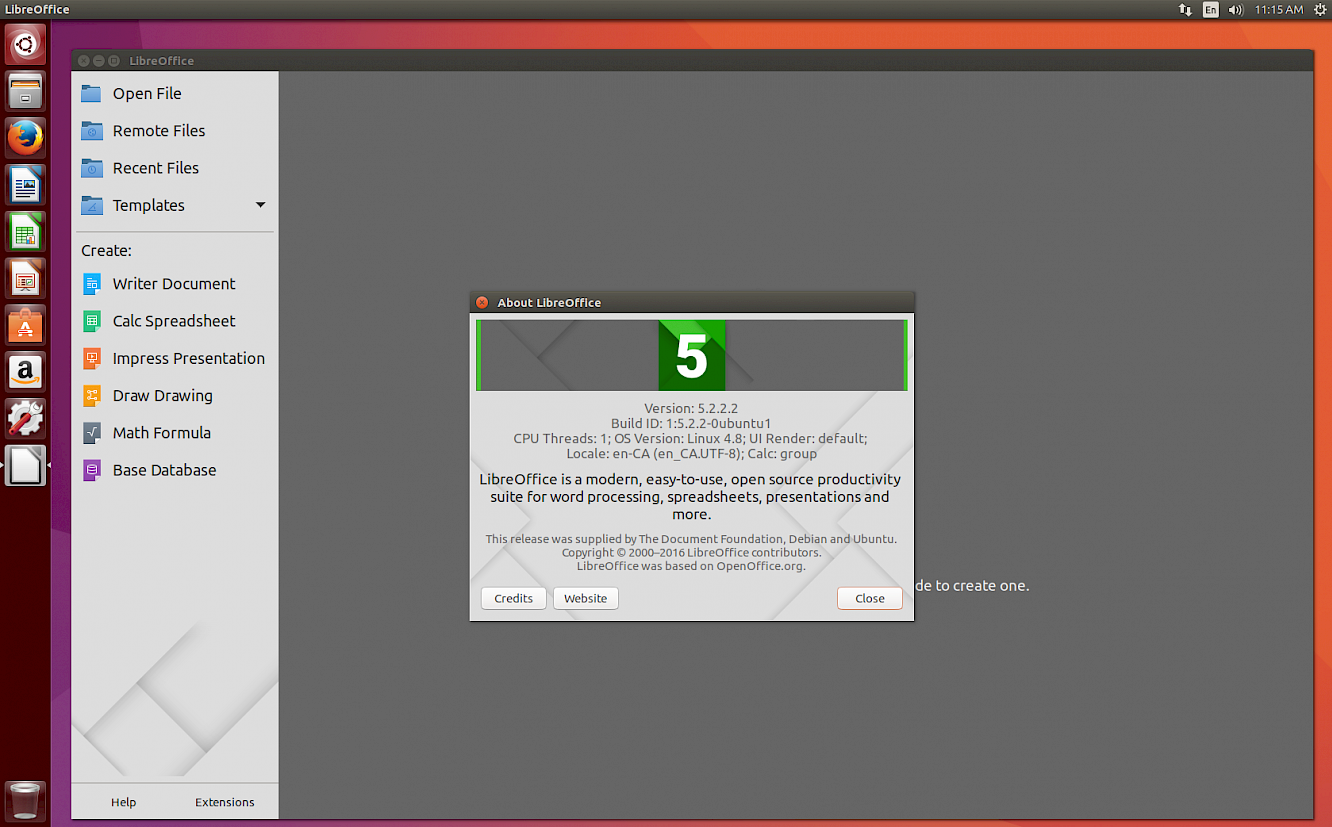
Task: Open the system power cog menu
Action: [1320, 10]
